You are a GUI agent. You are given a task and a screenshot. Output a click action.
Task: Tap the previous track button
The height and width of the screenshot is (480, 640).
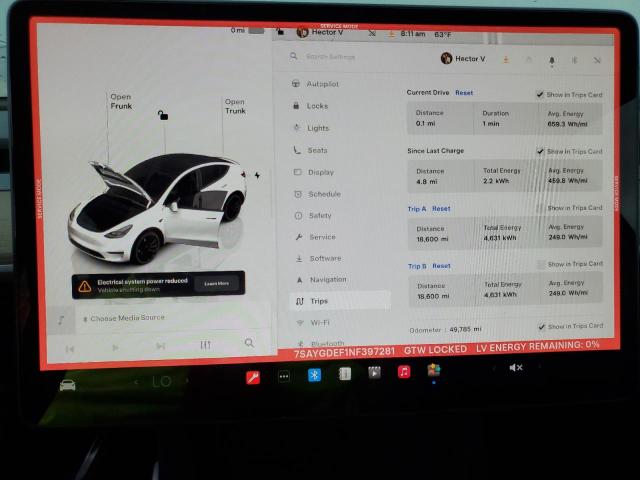pos(70,349)
